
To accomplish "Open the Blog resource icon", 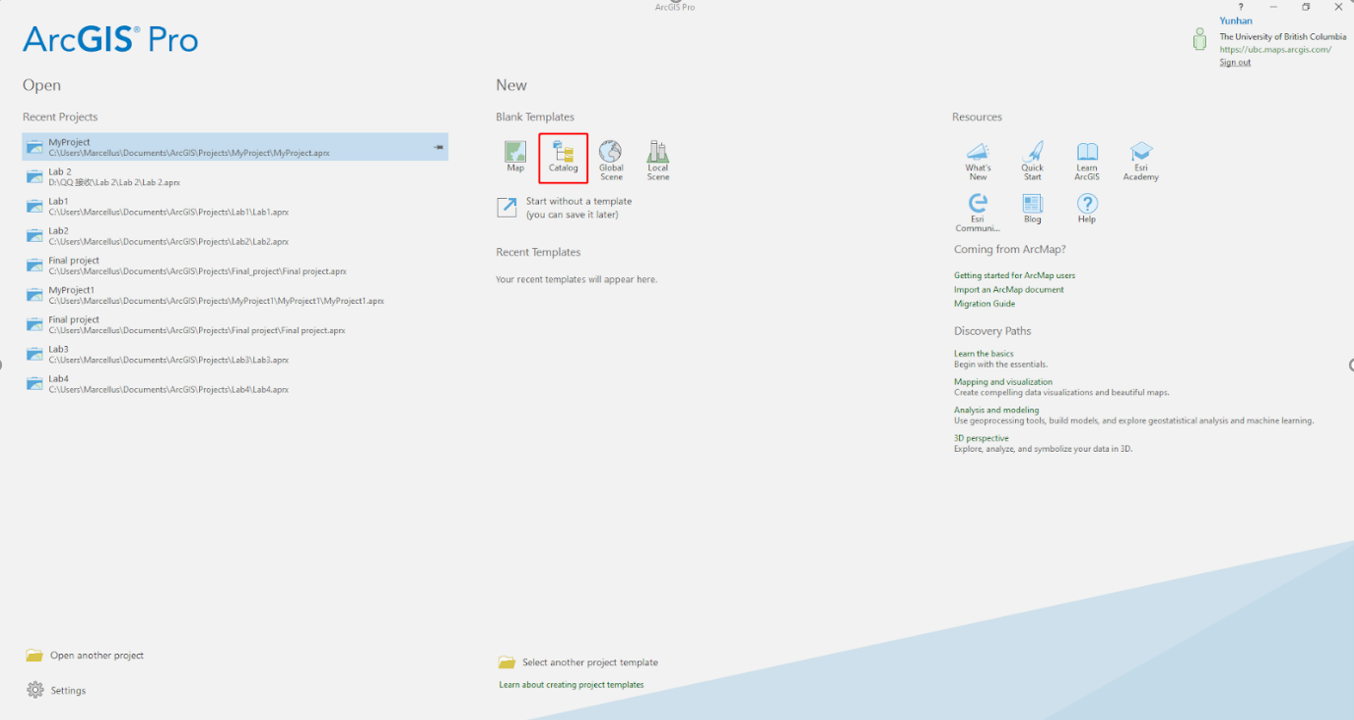I will pos(1032,205).
